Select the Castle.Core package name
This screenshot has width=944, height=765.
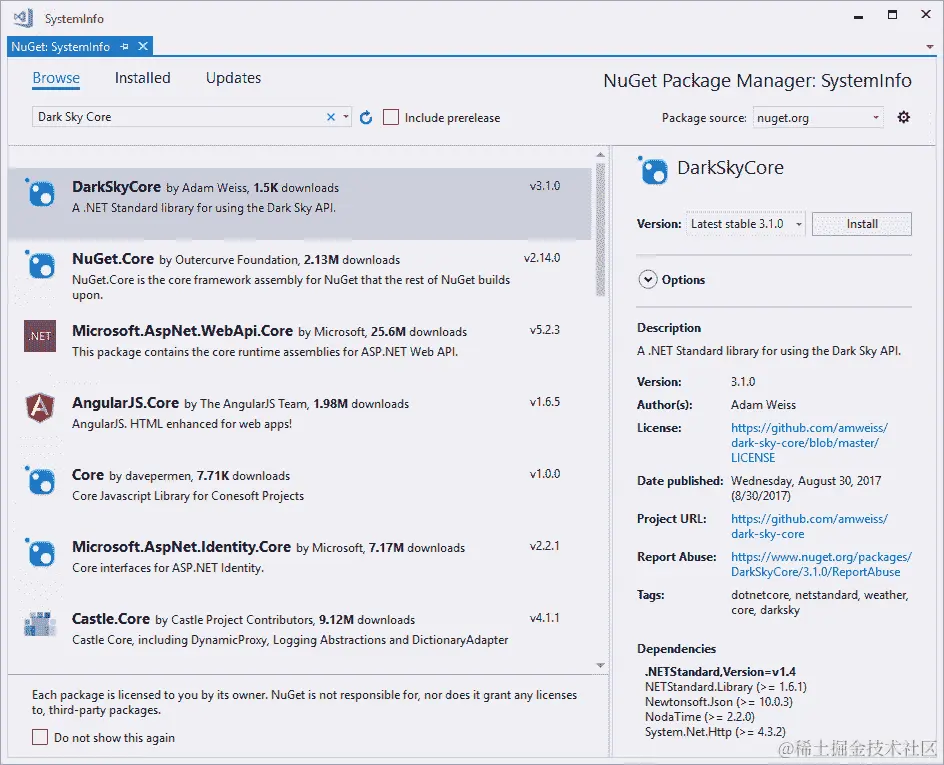pyautogui.click(x=111, y=619)
